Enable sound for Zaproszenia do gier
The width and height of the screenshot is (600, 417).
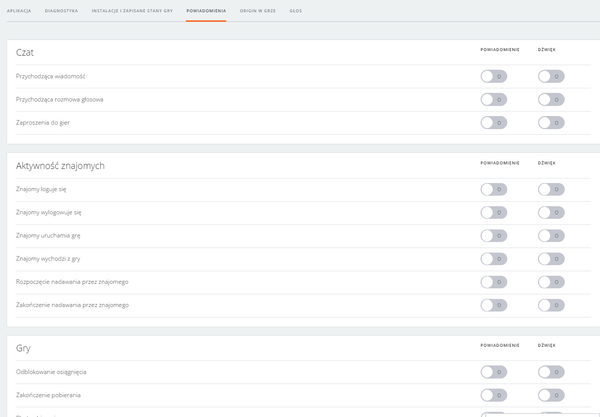pyautogui.click(x=550, y=122)
